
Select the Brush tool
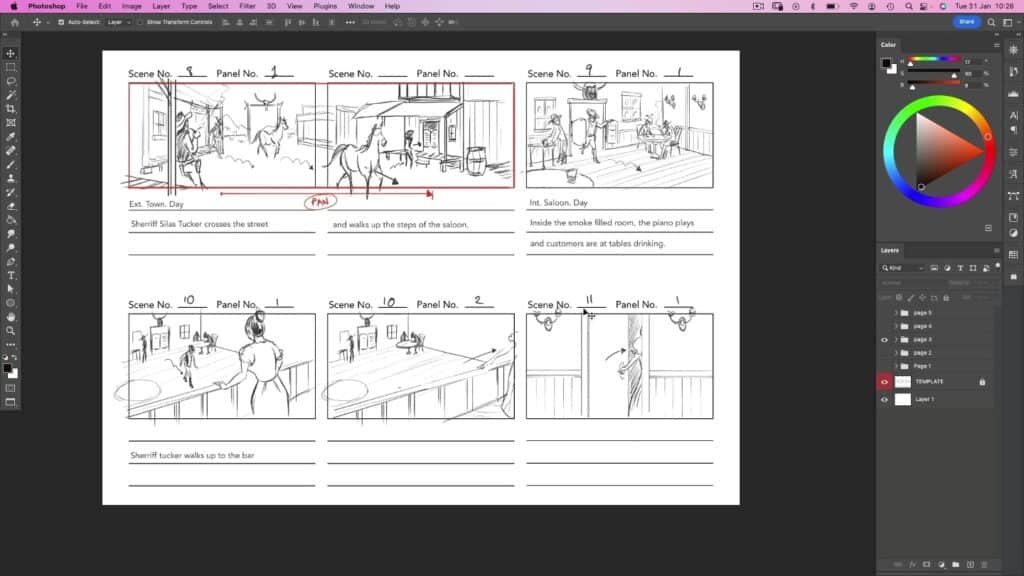click(10, 165)
